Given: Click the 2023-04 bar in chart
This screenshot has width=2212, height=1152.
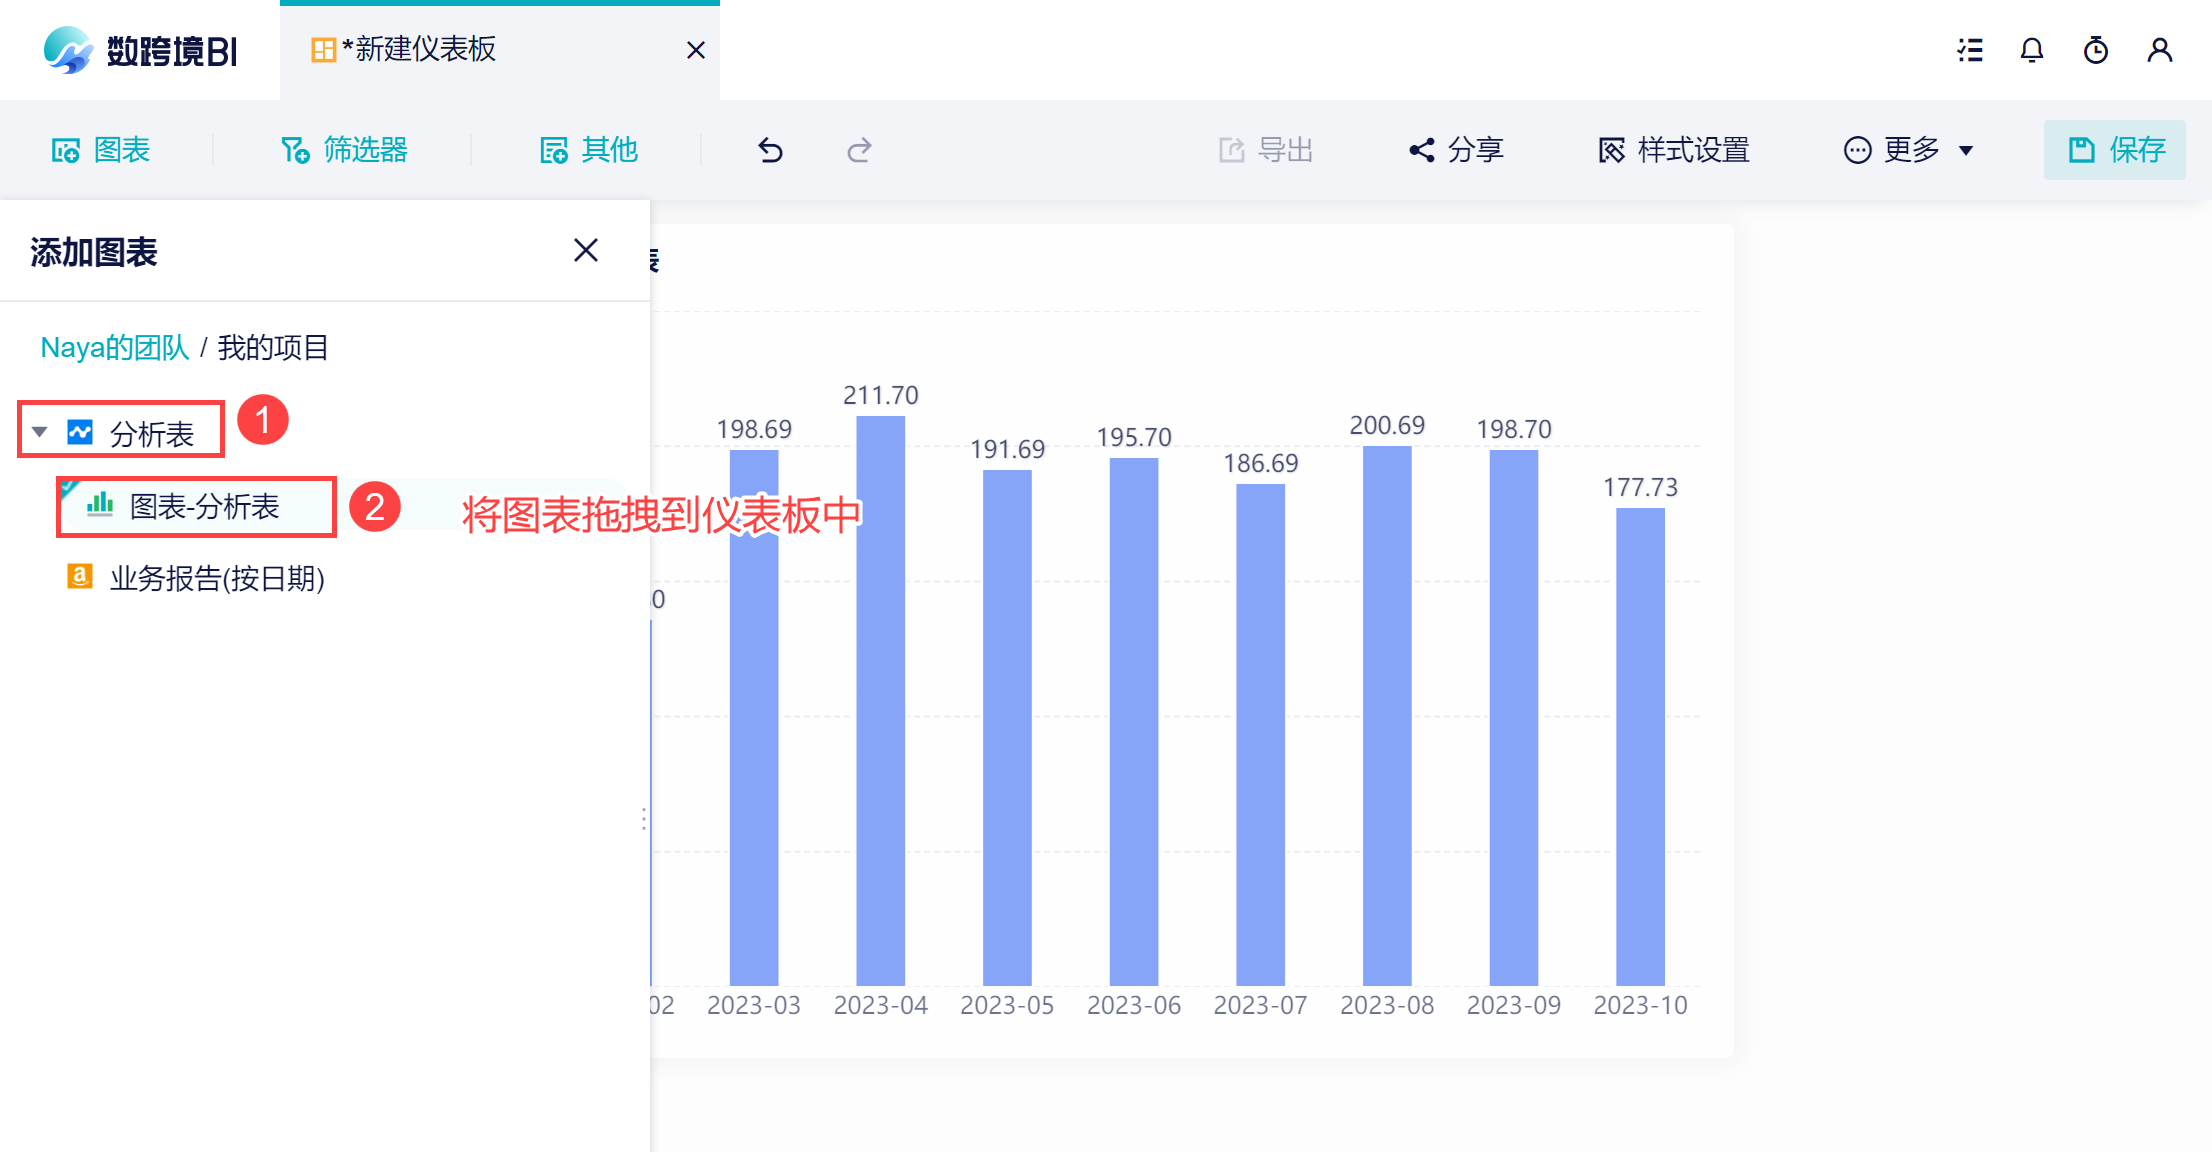Looking at the screenshot, I should [x=880, y=700].
